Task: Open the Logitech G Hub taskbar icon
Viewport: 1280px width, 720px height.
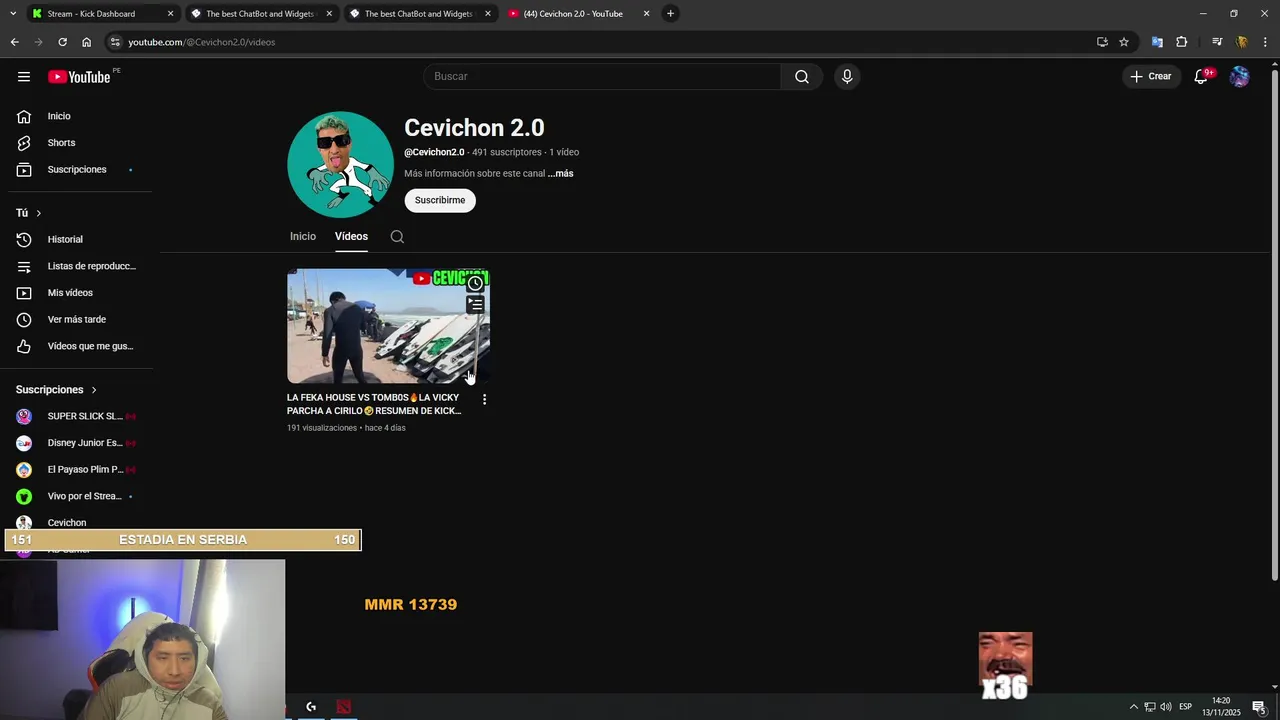Action: pyautogui.click(x=311, y=707)
